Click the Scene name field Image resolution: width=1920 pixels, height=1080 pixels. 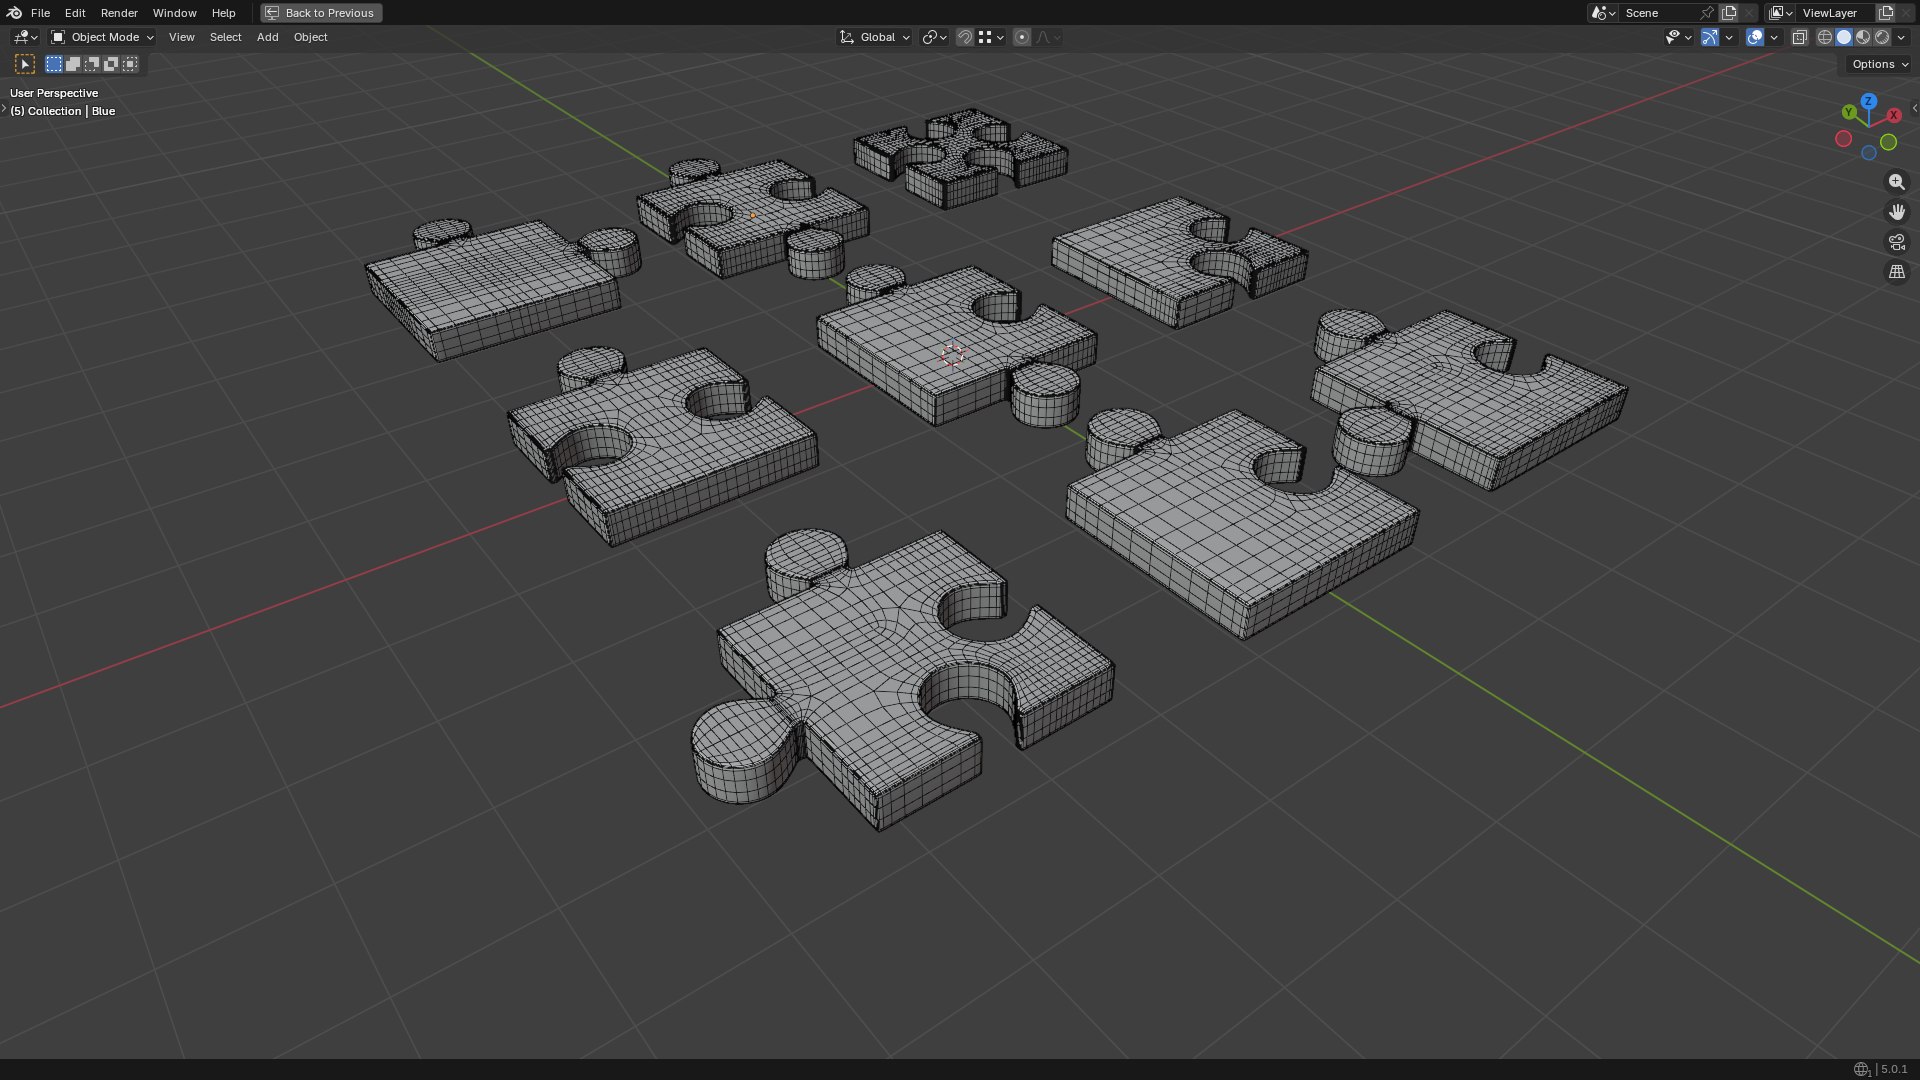click(1658, 13)
